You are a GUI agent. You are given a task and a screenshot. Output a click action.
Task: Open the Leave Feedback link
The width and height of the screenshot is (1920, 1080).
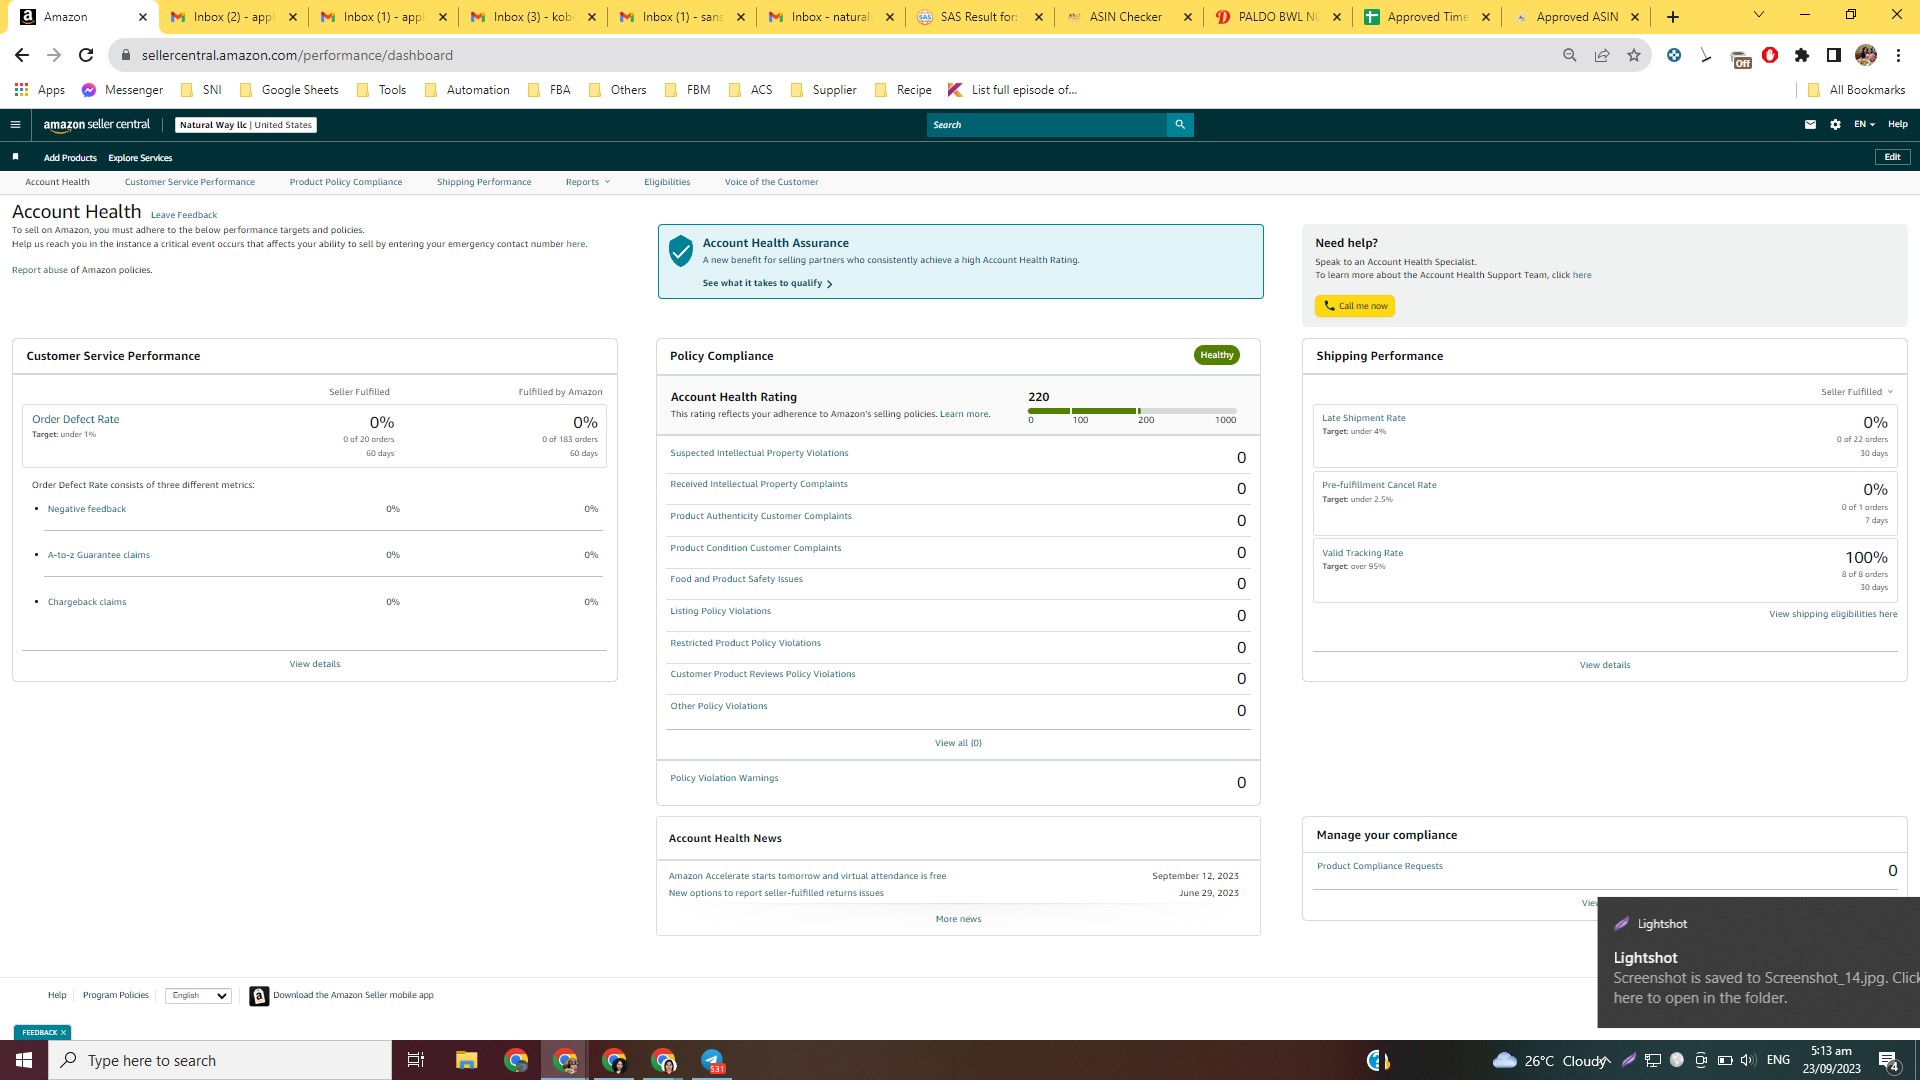pos(184,215)
